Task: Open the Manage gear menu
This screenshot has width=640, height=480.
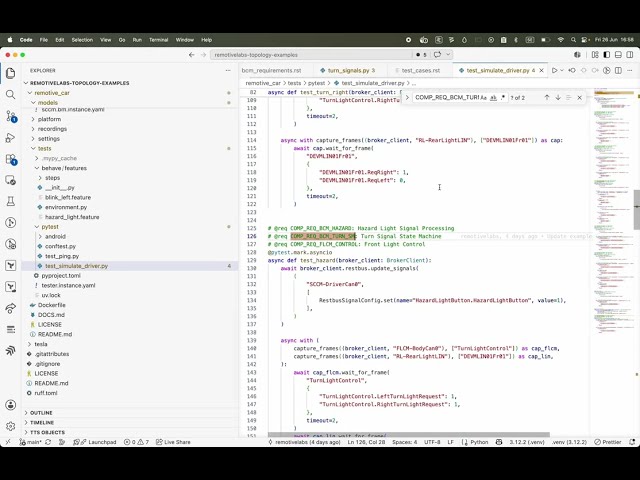Action: click(11, 426)
